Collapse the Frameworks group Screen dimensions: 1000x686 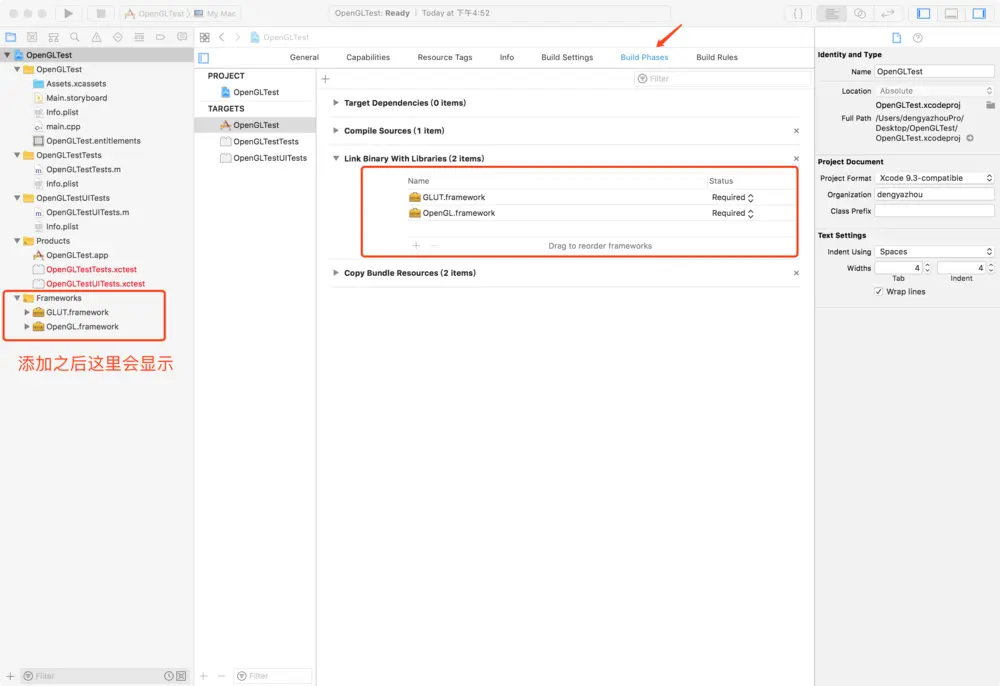17,298
